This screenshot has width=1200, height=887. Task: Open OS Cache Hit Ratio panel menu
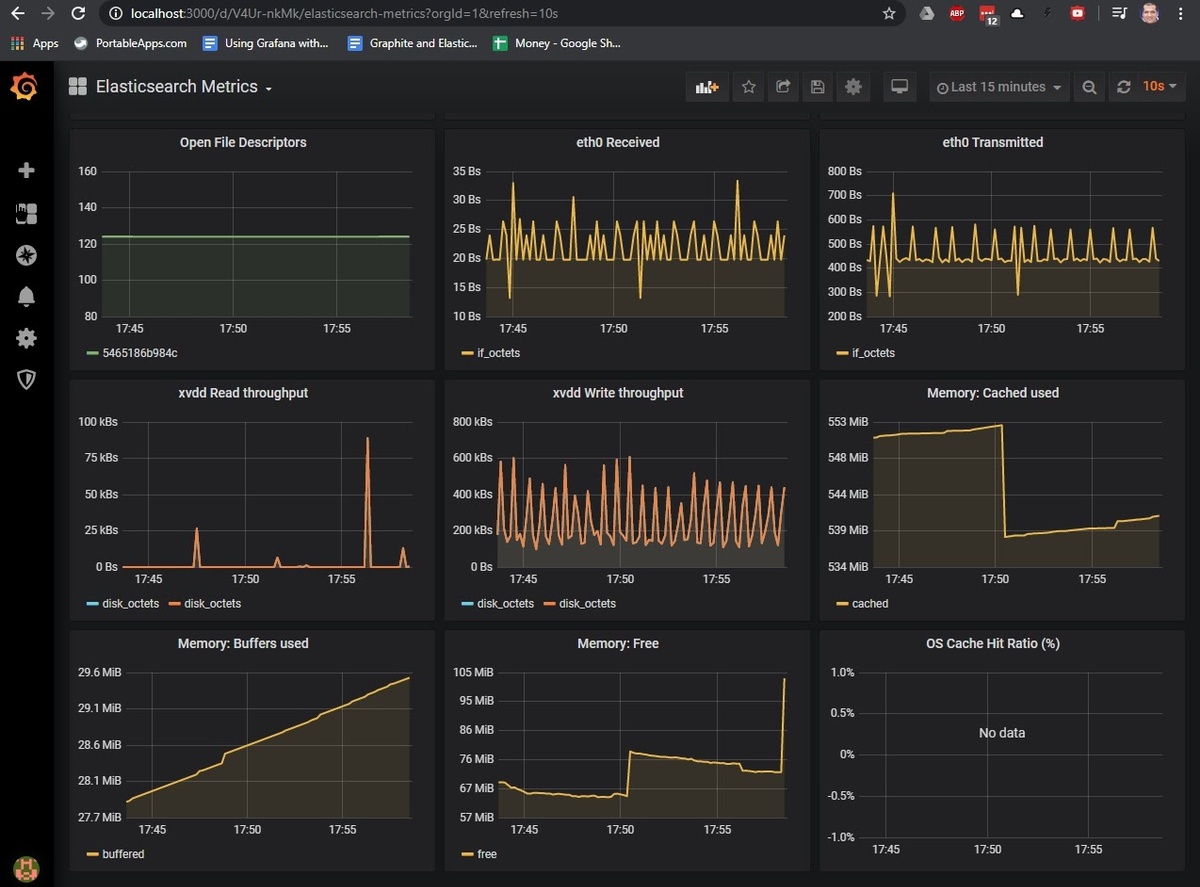(x=993, y=643)
